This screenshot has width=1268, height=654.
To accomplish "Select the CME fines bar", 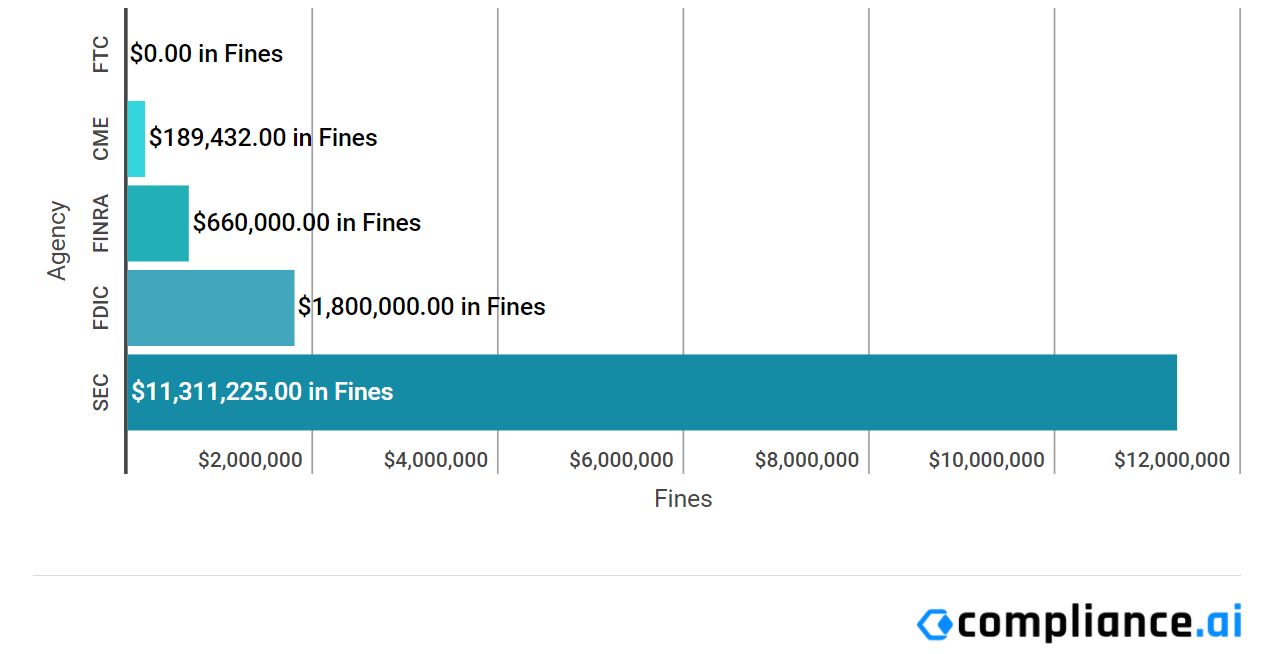I will click(136, 139).
